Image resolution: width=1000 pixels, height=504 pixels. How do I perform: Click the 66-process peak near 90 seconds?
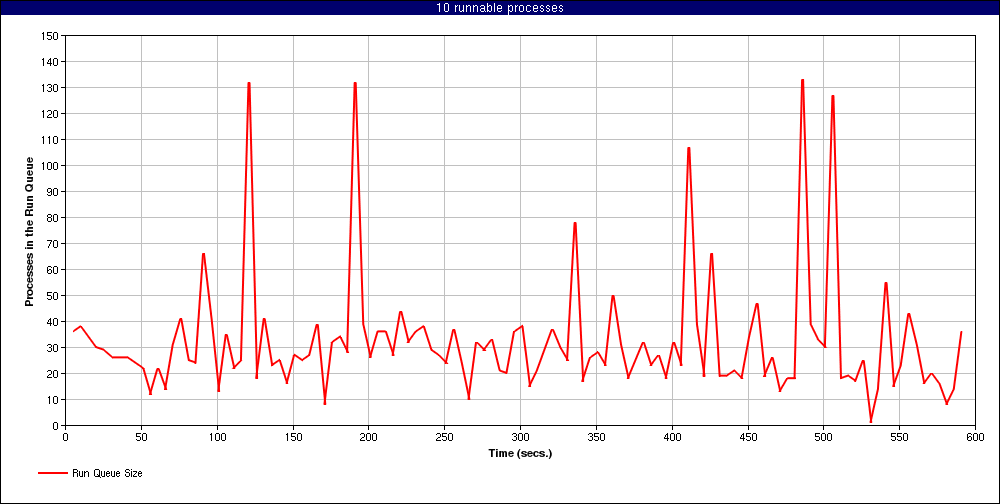203,254
